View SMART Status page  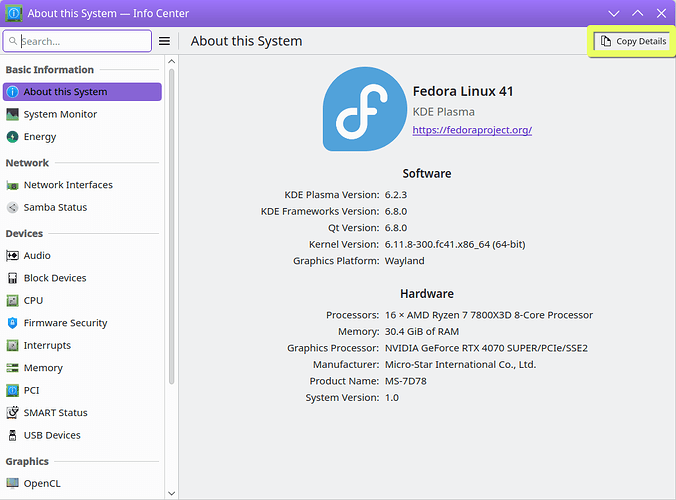[82, 413]
